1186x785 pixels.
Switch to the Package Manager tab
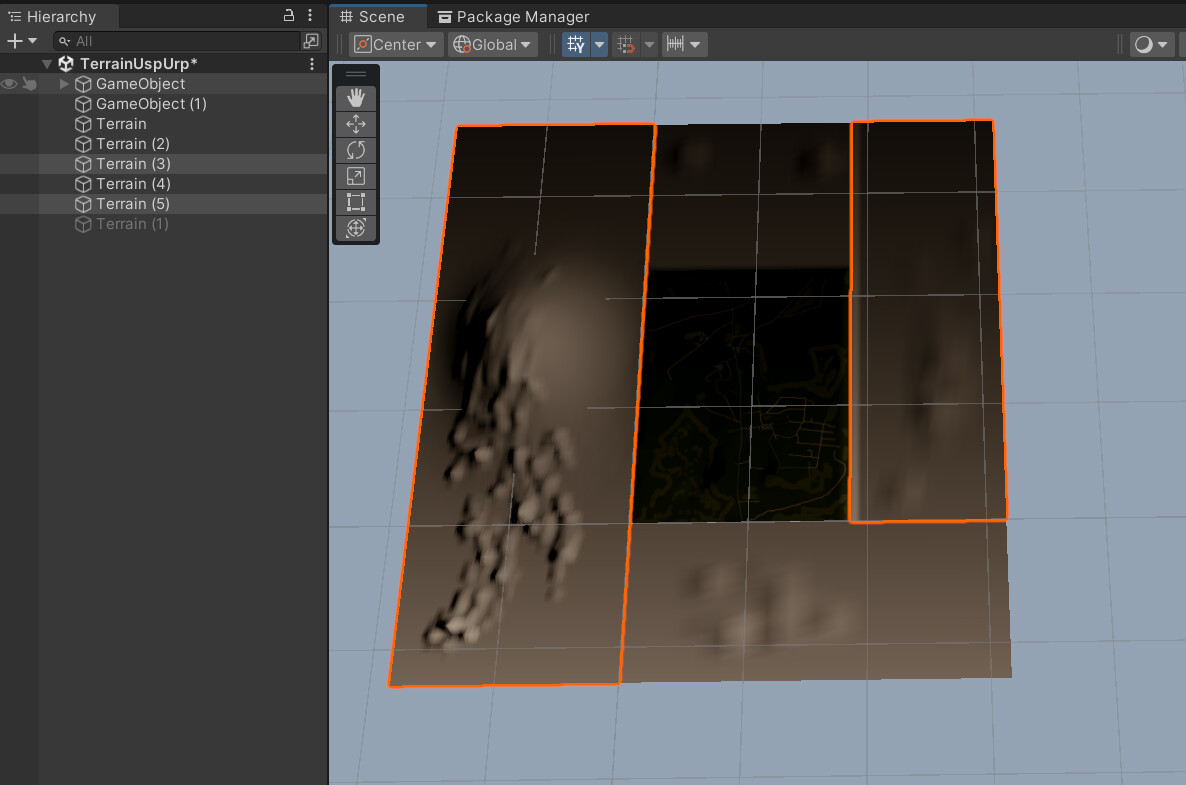point(513,16)
